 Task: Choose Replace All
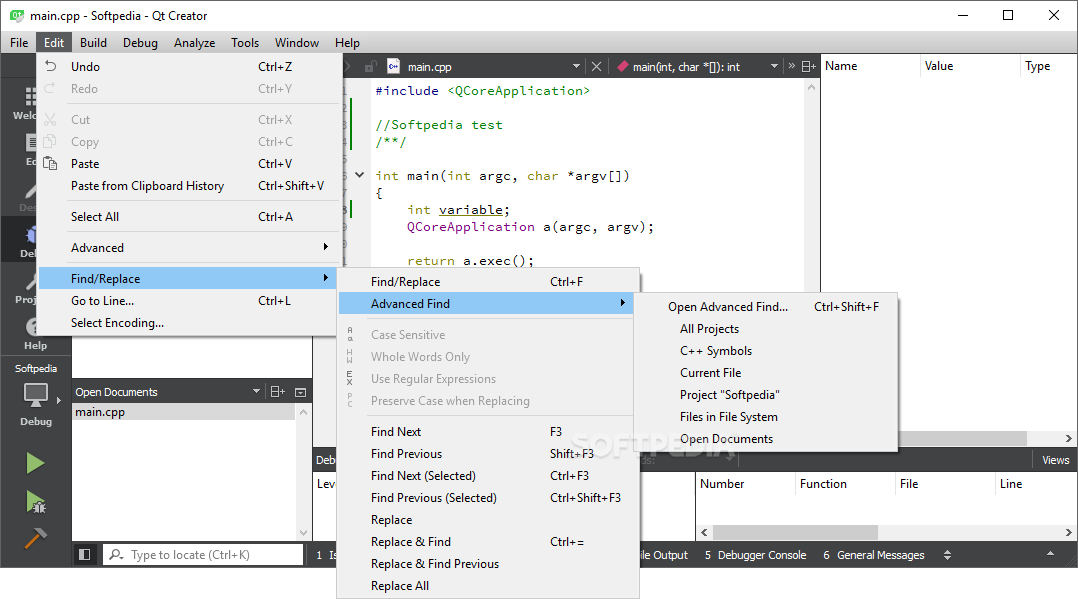coord(485,585)
